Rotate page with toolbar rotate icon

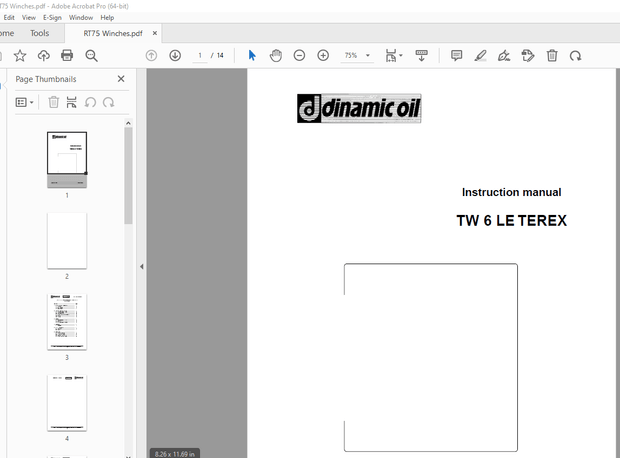click(575, 56)
